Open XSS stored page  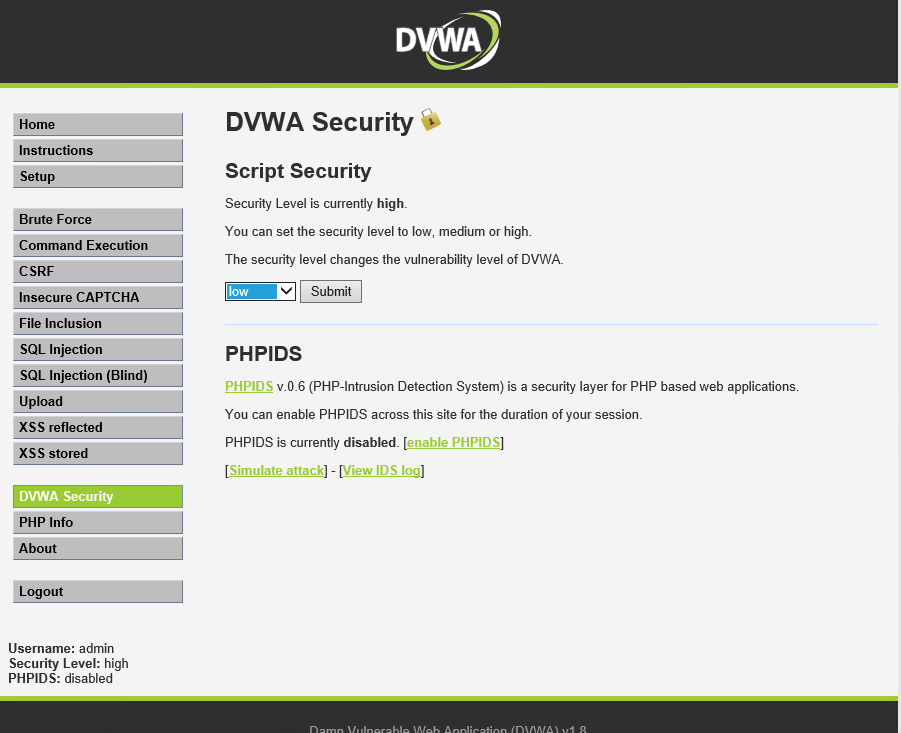tap(98, 453)
